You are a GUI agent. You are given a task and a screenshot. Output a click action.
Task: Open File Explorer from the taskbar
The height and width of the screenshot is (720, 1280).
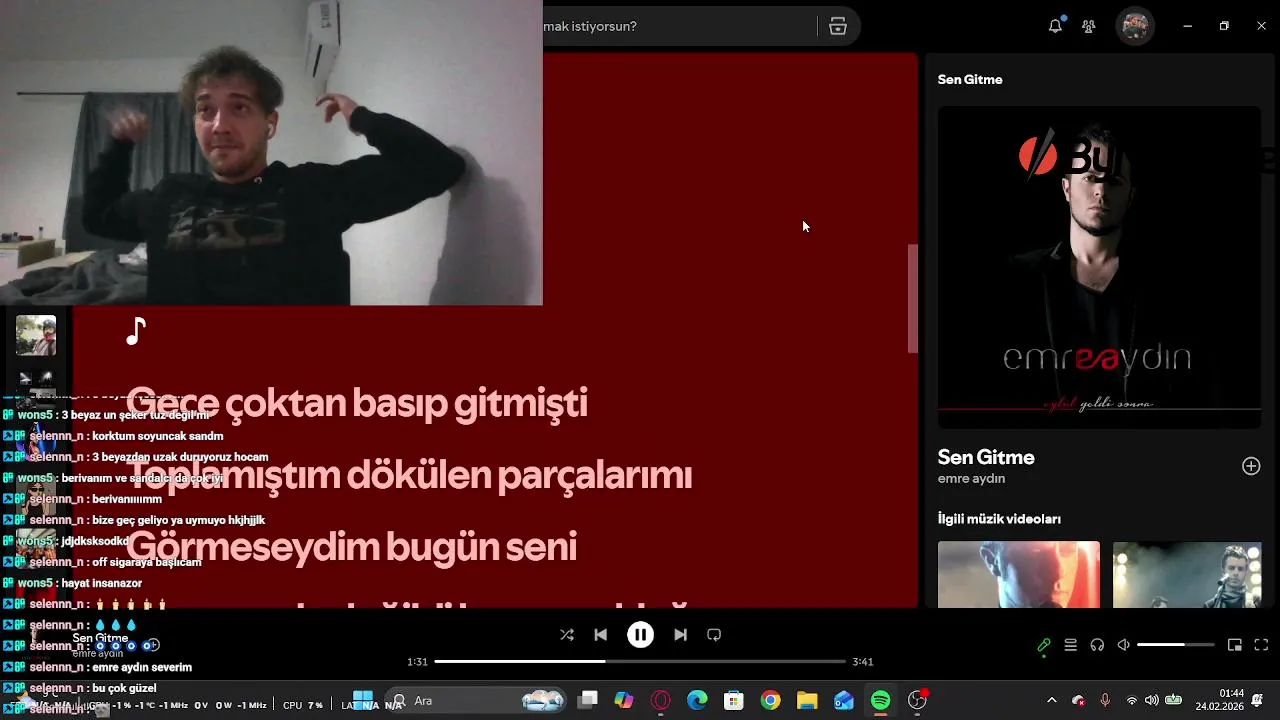(x=807, y=701)
